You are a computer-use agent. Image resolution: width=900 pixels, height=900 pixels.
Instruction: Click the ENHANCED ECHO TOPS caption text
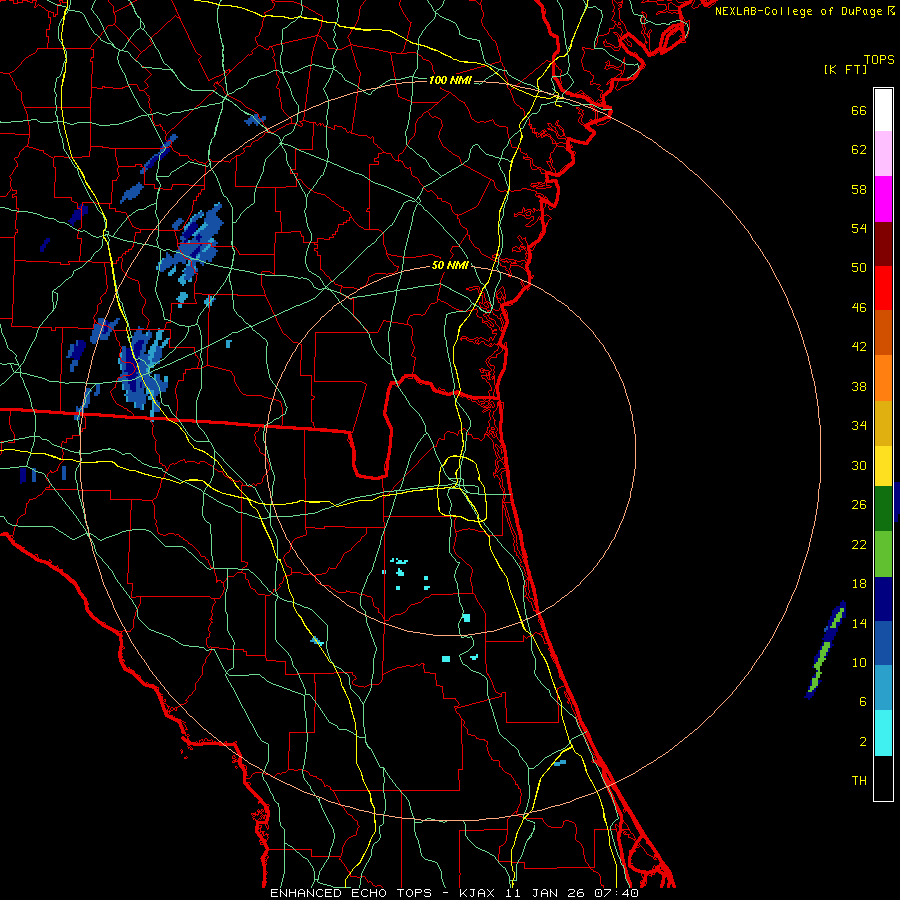tap(351, 893)
